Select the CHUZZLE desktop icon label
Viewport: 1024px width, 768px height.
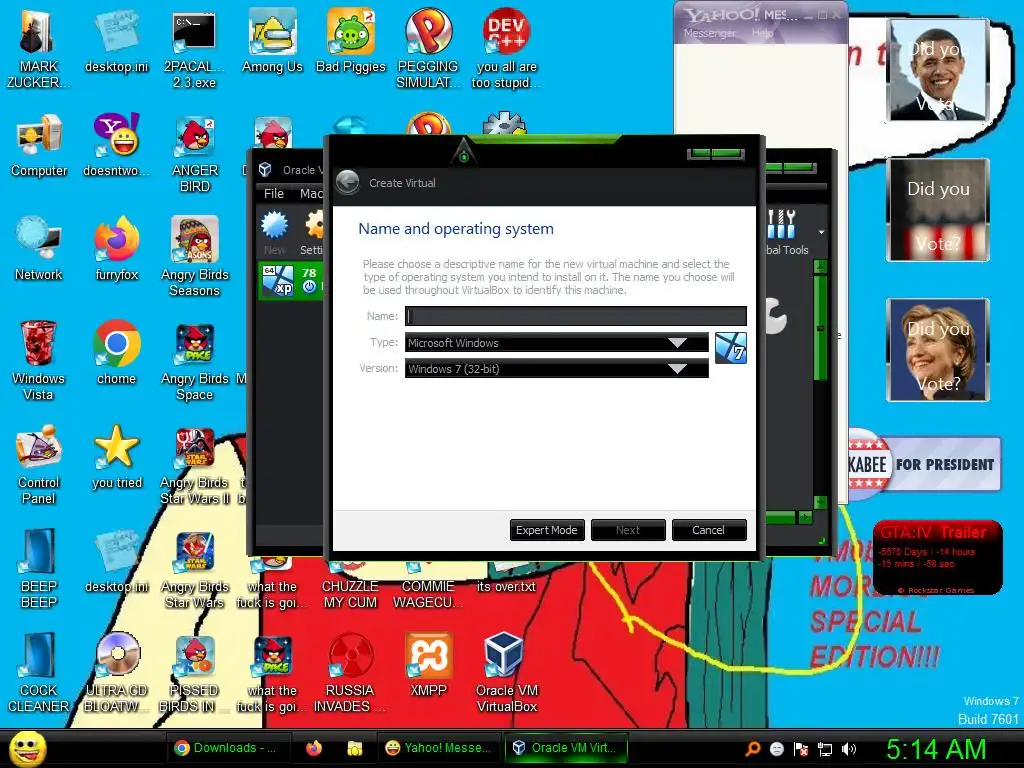click(x=350, y=594)
